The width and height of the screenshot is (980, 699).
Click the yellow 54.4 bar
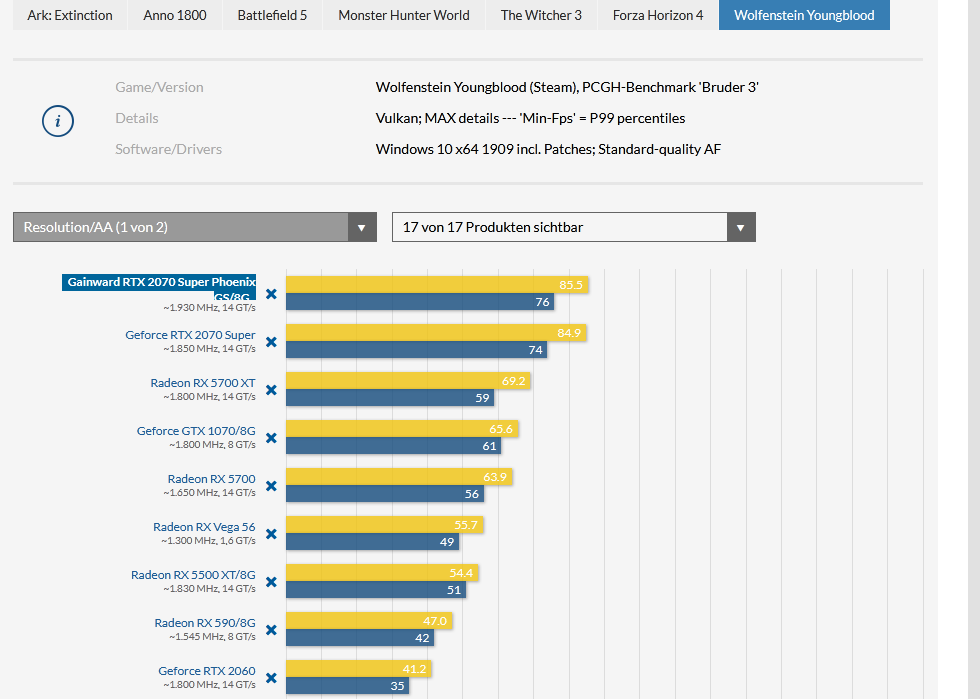click(x=382, y=573)
